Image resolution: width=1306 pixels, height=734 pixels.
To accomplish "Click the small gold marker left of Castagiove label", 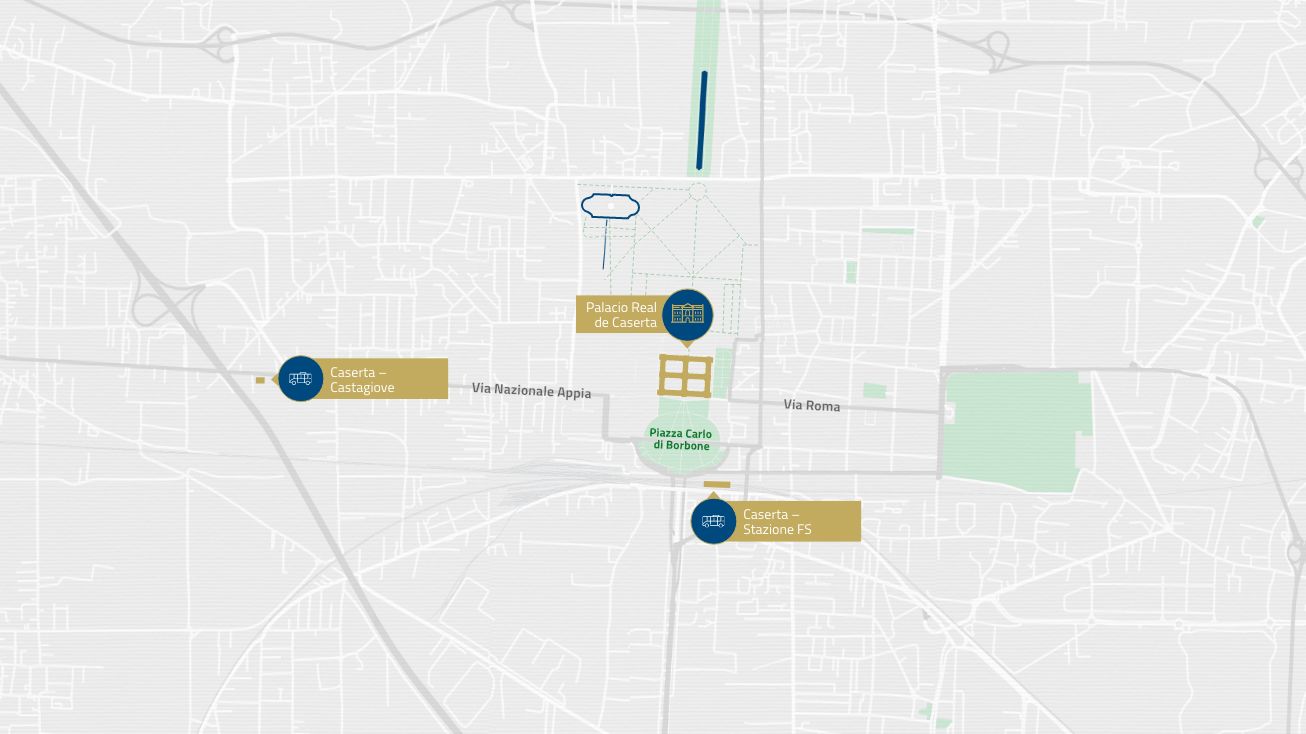I will [262, 379].
